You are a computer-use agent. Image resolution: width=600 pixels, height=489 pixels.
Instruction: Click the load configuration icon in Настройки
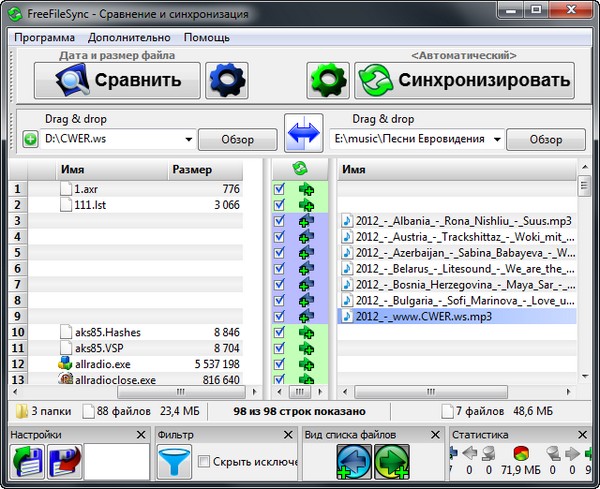pos(28,463)
